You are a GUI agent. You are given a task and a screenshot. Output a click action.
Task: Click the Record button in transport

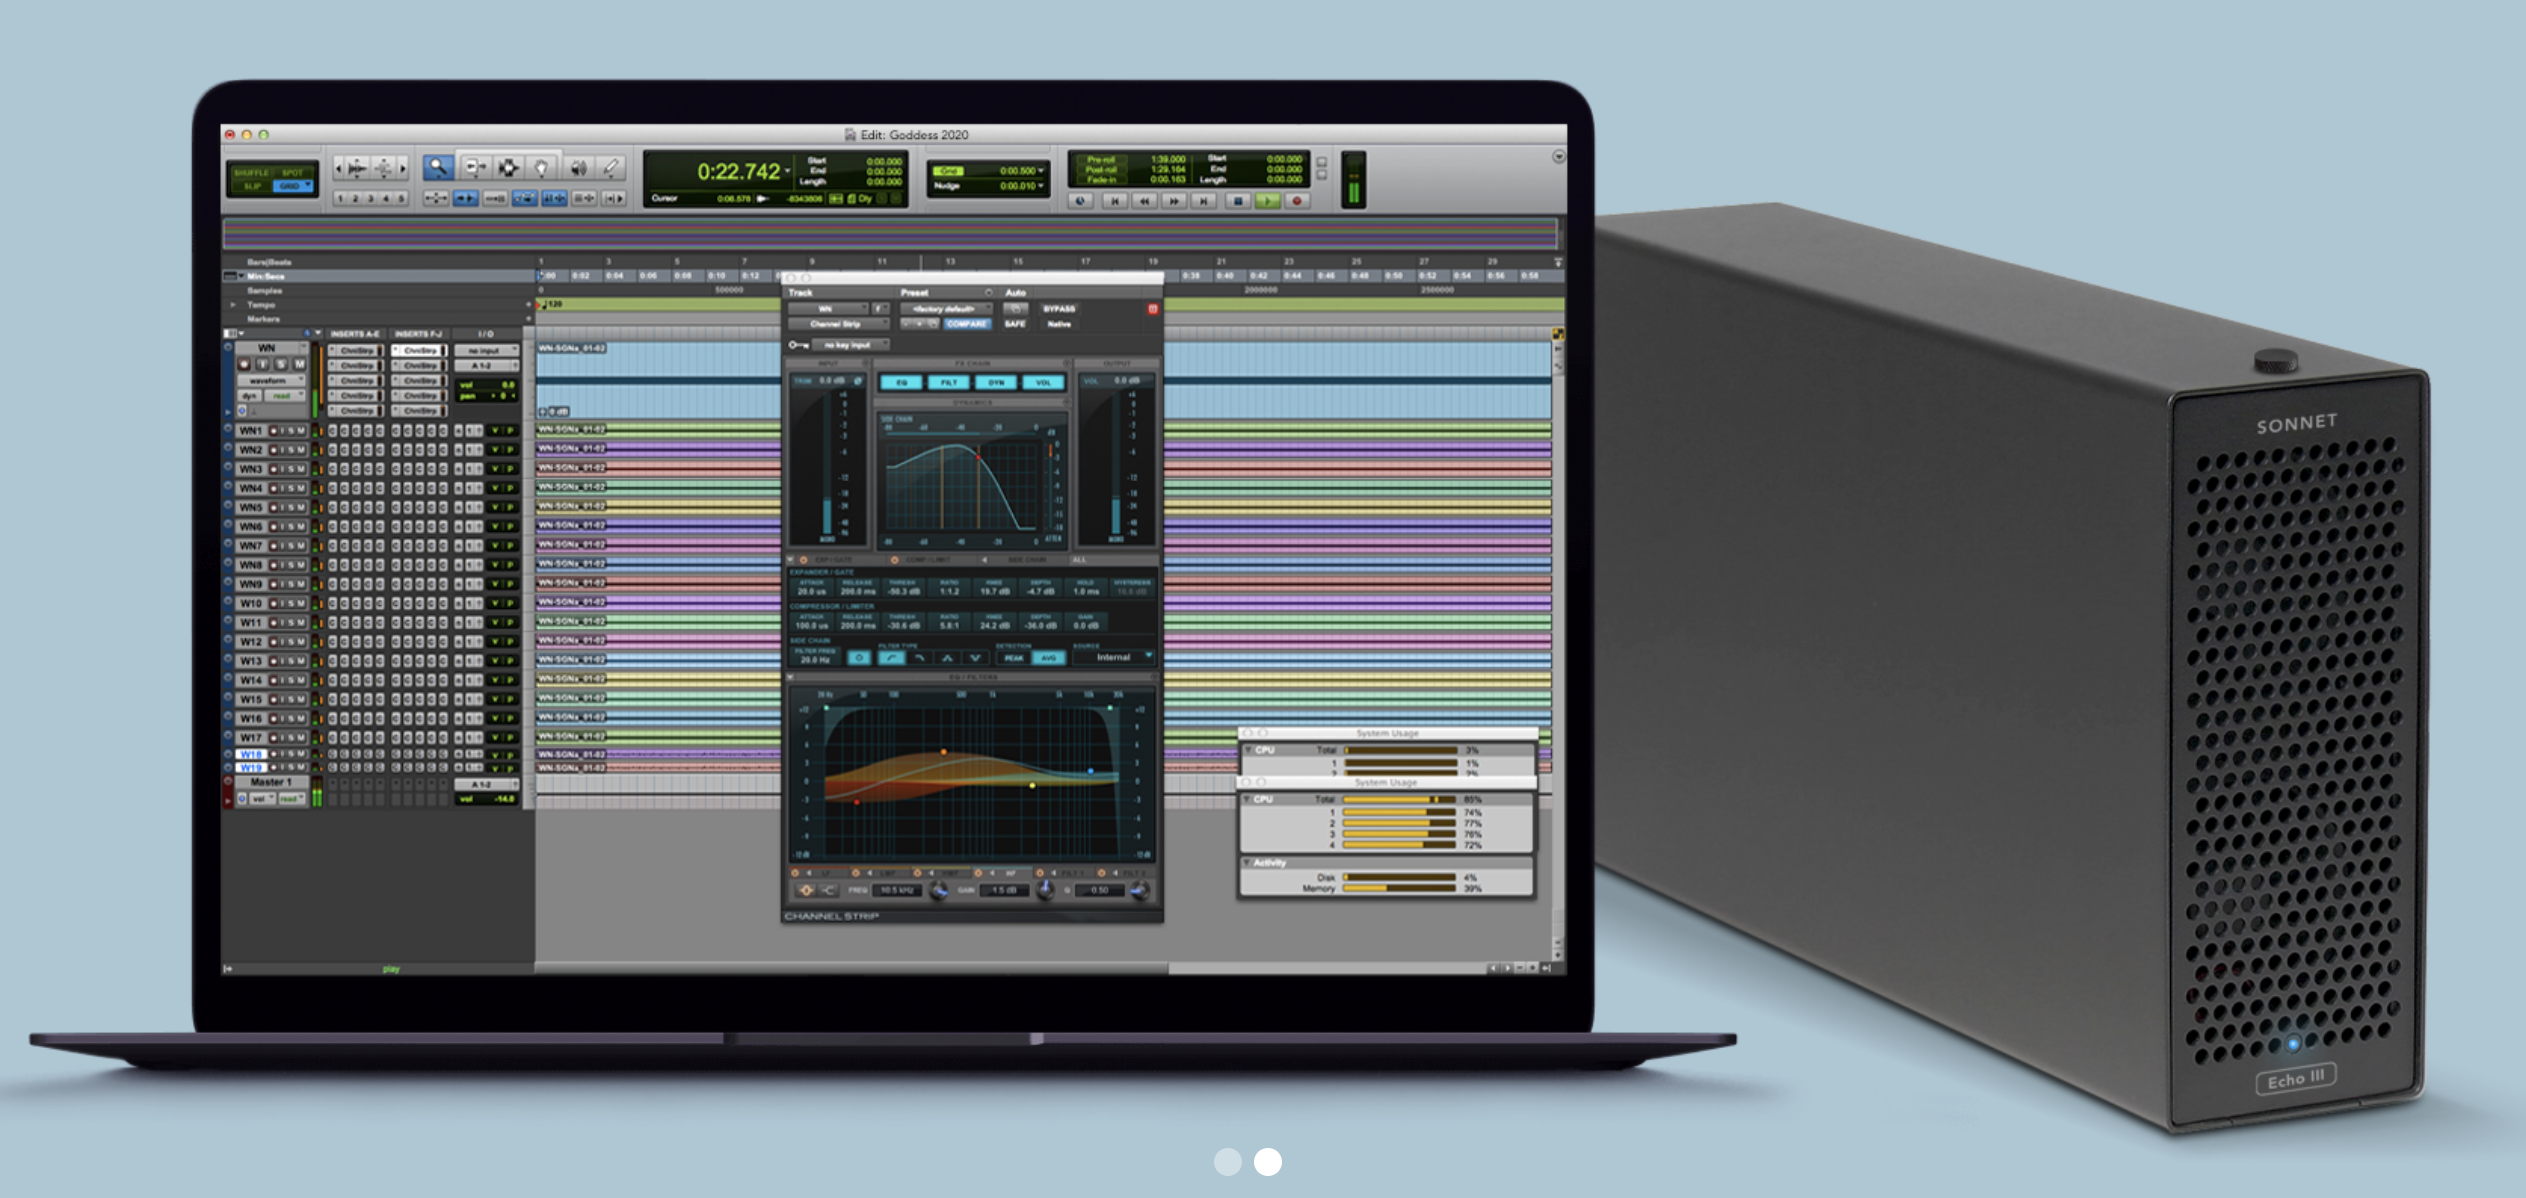point(1297,201)
